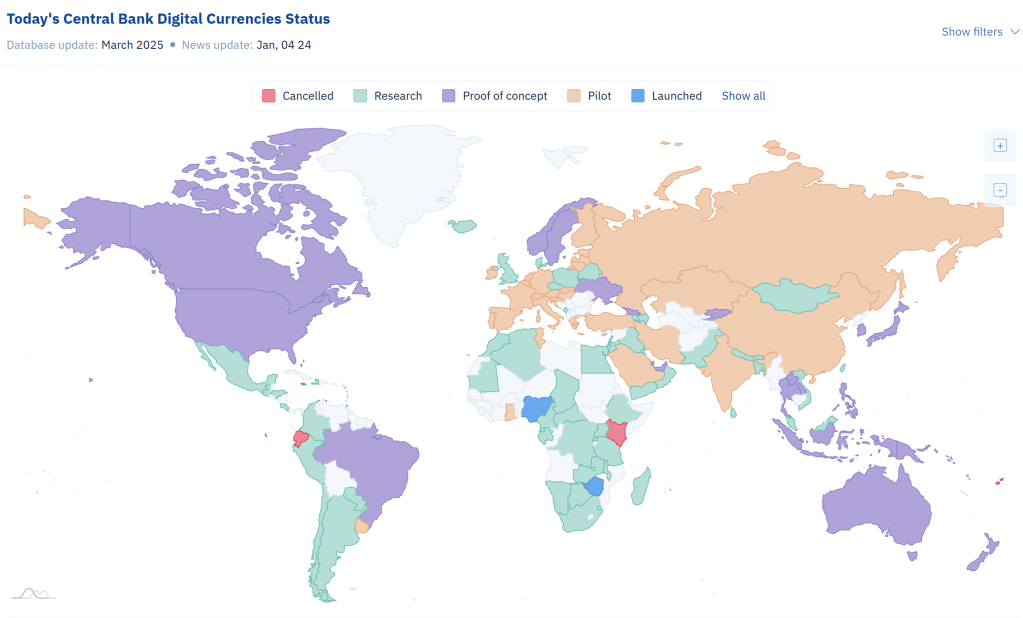Screen dimensions: 1023x618
Task: Click the blue Launched legend swatch
Action: 638,96
